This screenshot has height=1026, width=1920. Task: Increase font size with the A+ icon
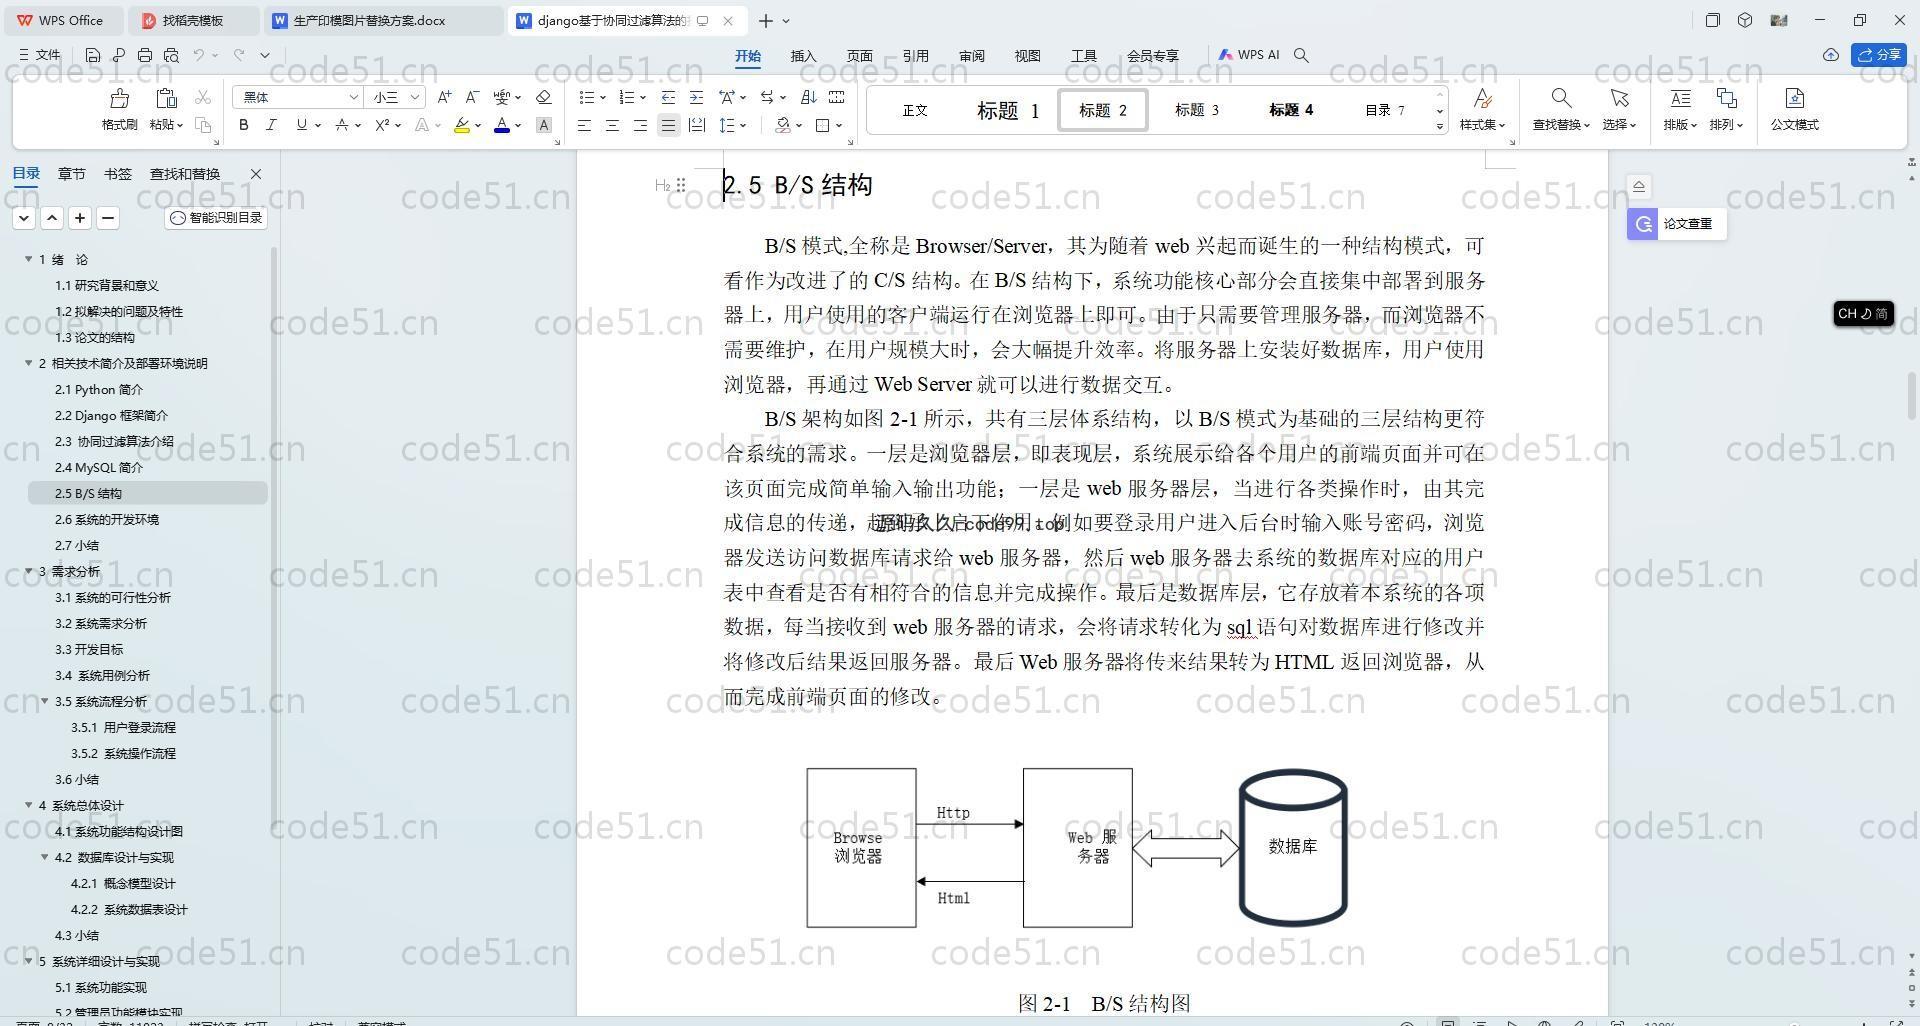tap(444, 97)
